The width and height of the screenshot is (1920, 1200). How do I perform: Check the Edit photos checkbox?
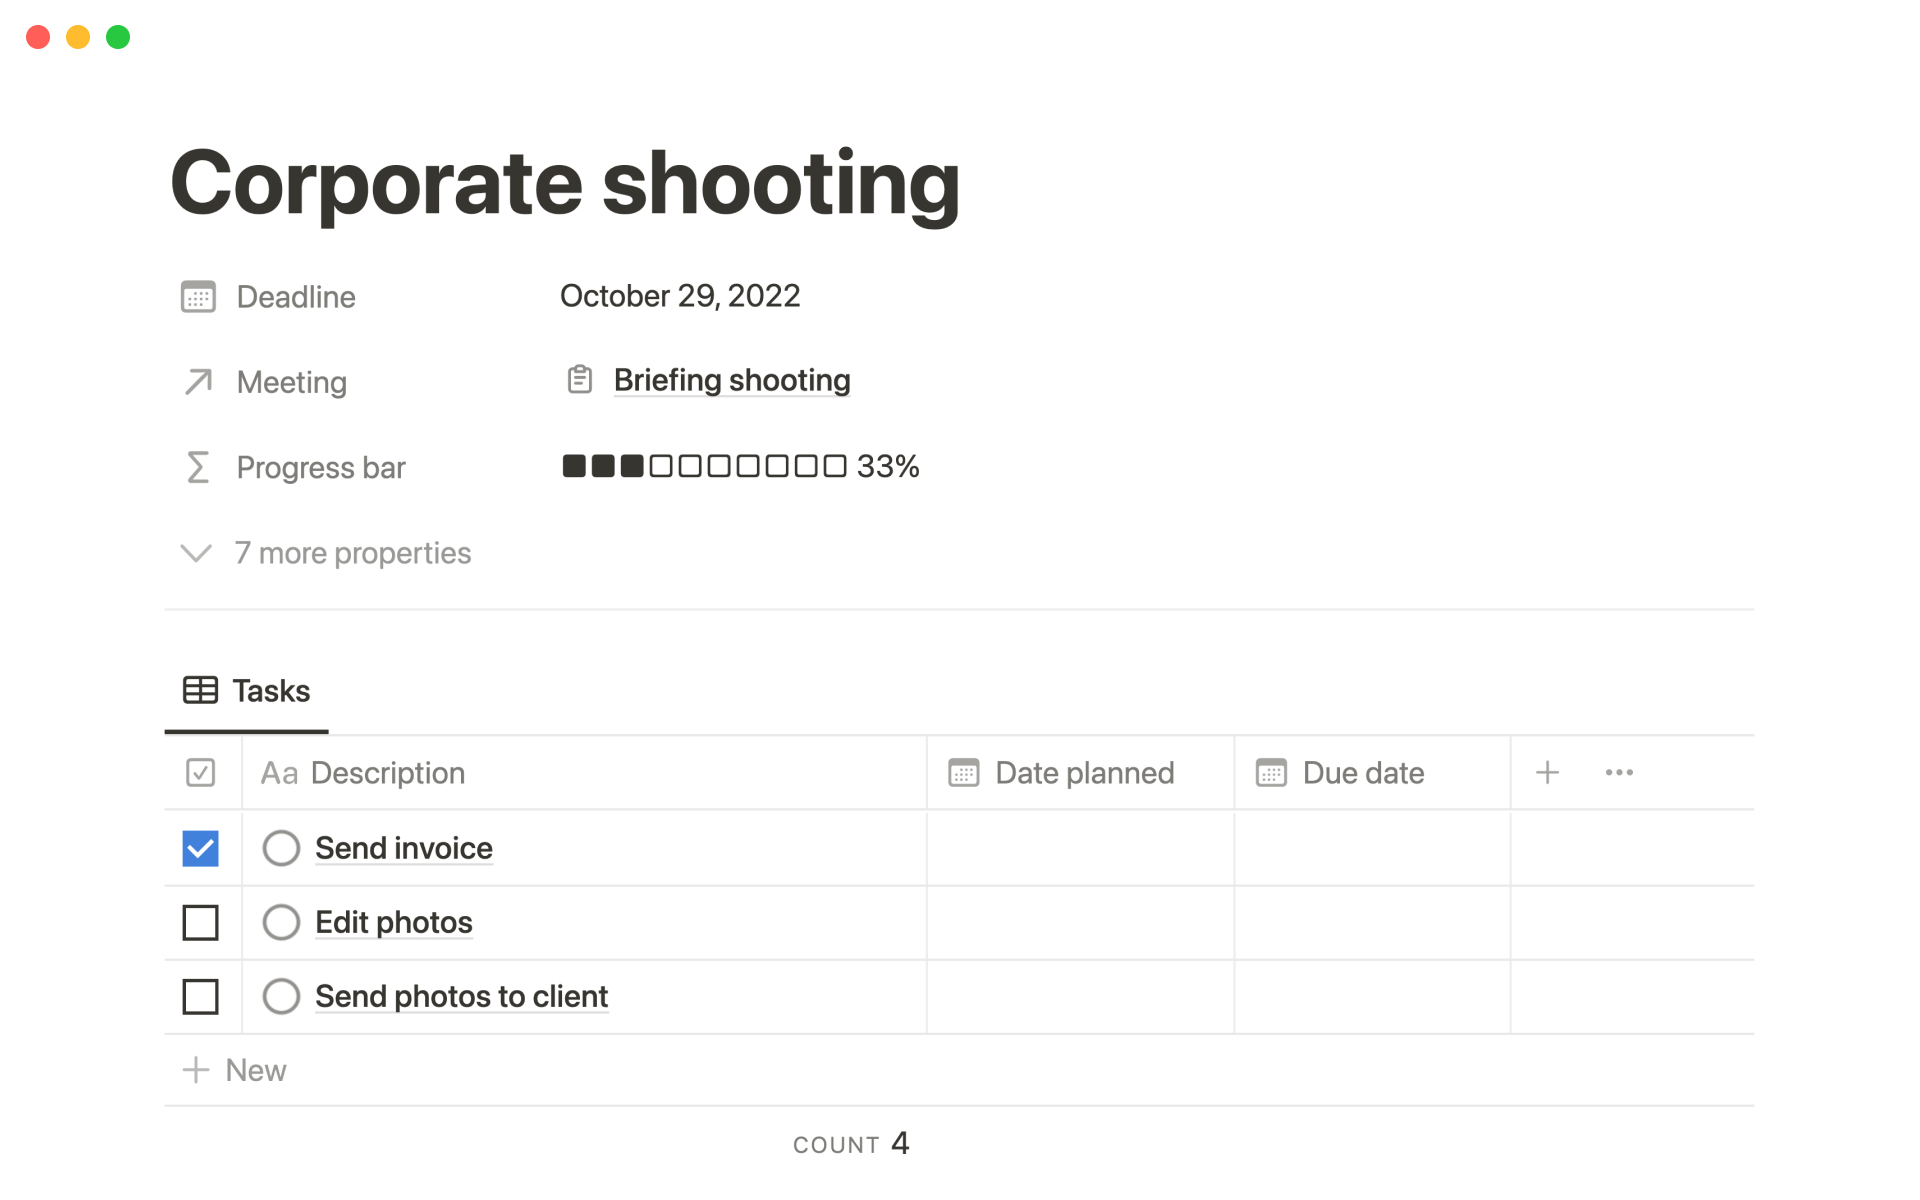click(x=200, y=922)
